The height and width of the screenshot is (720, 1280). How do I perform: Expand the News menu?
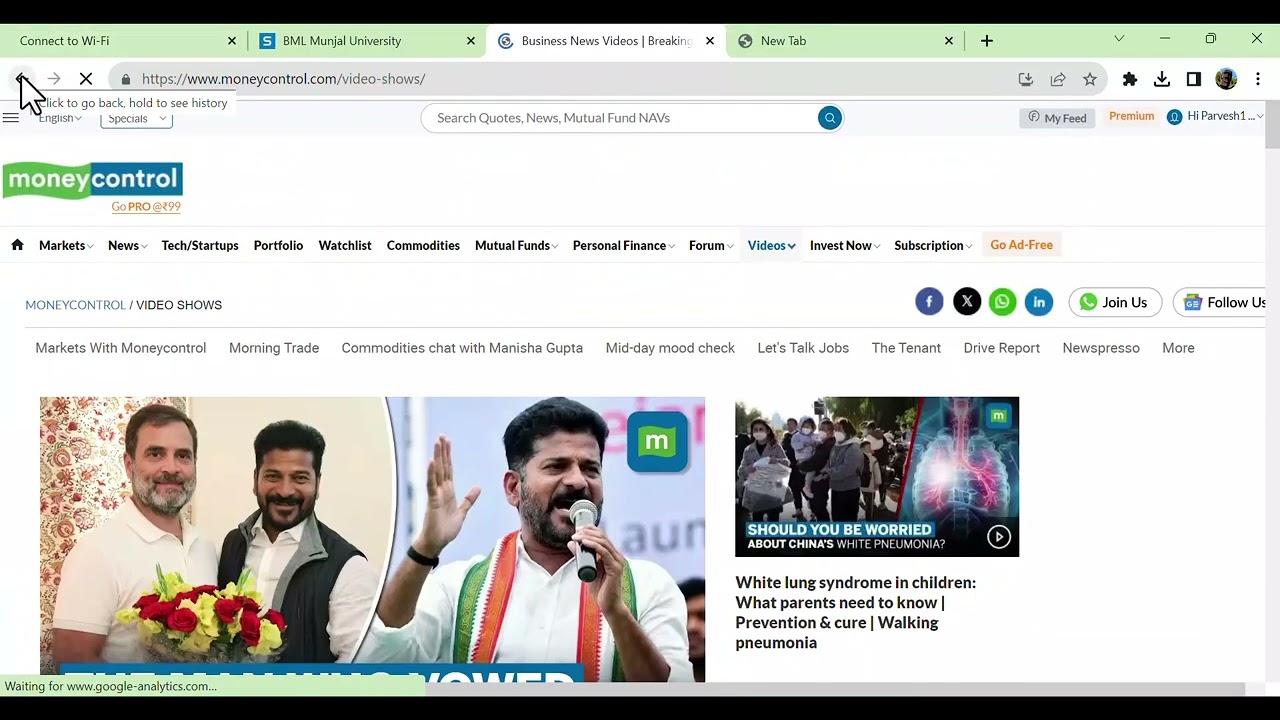tap(127, 245)
